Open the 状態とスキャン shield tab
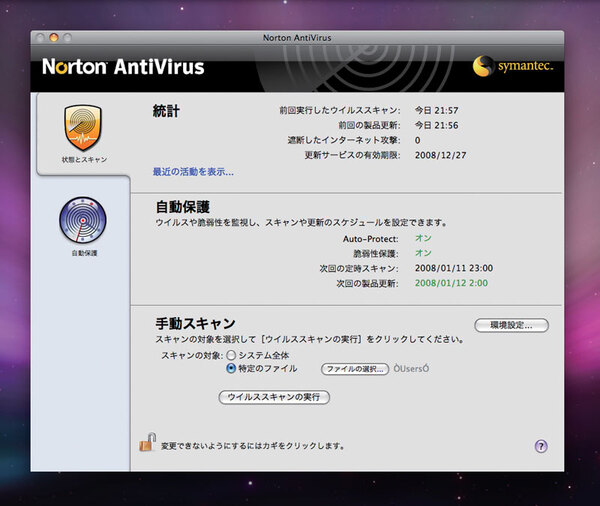 [x=83, y=134]
